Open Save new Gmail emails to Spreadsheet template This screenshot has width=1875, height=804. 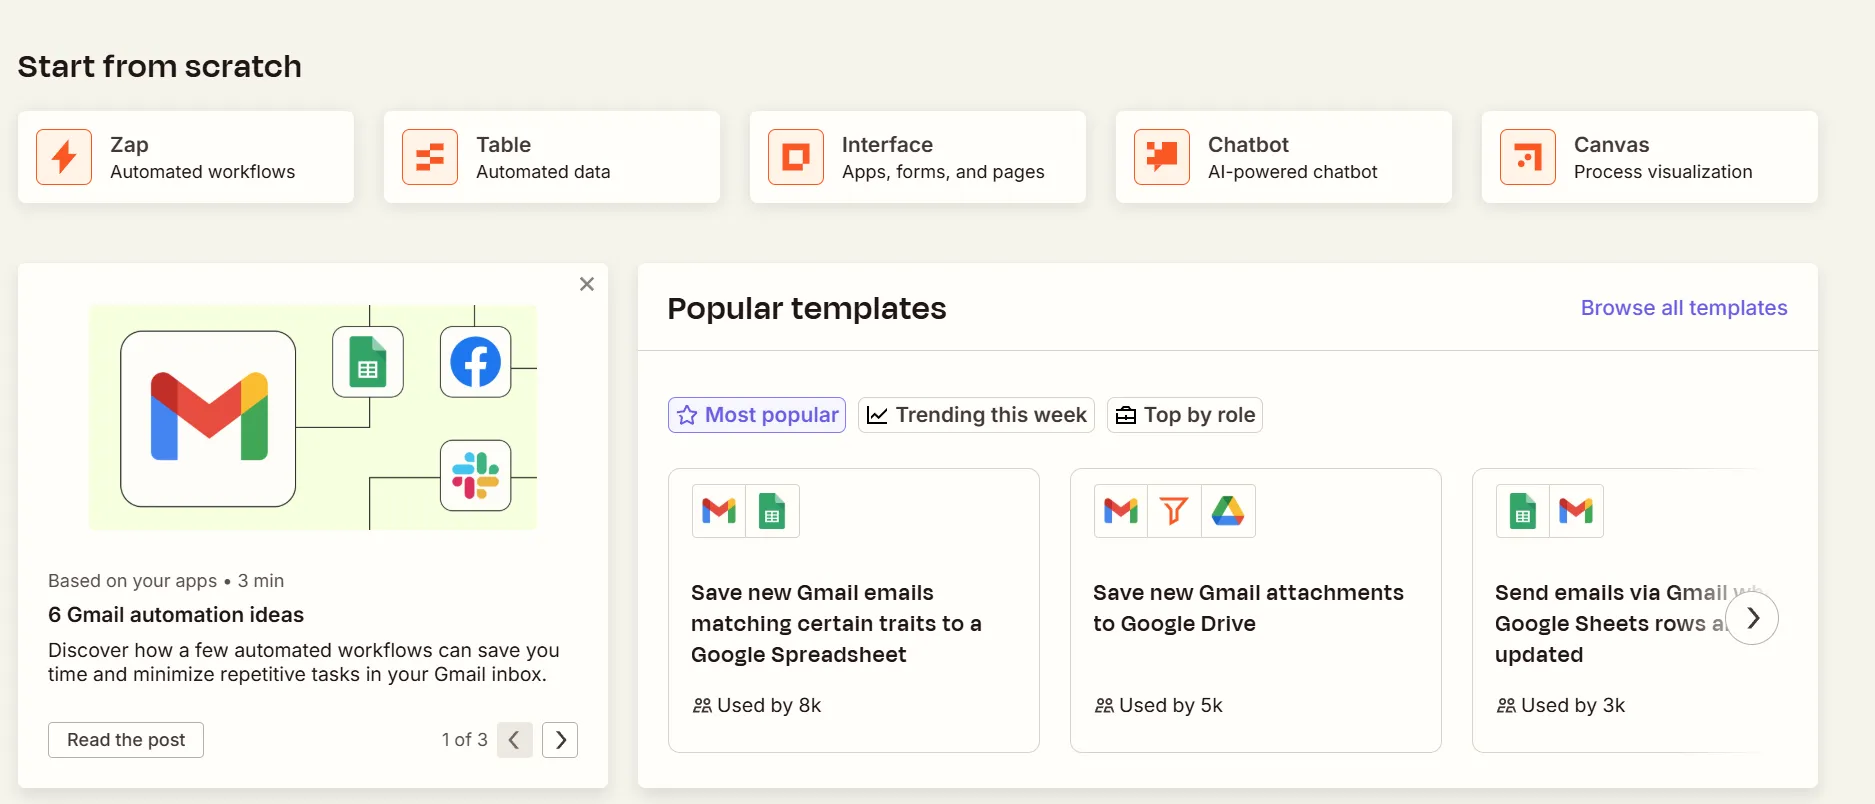point(854,610)
